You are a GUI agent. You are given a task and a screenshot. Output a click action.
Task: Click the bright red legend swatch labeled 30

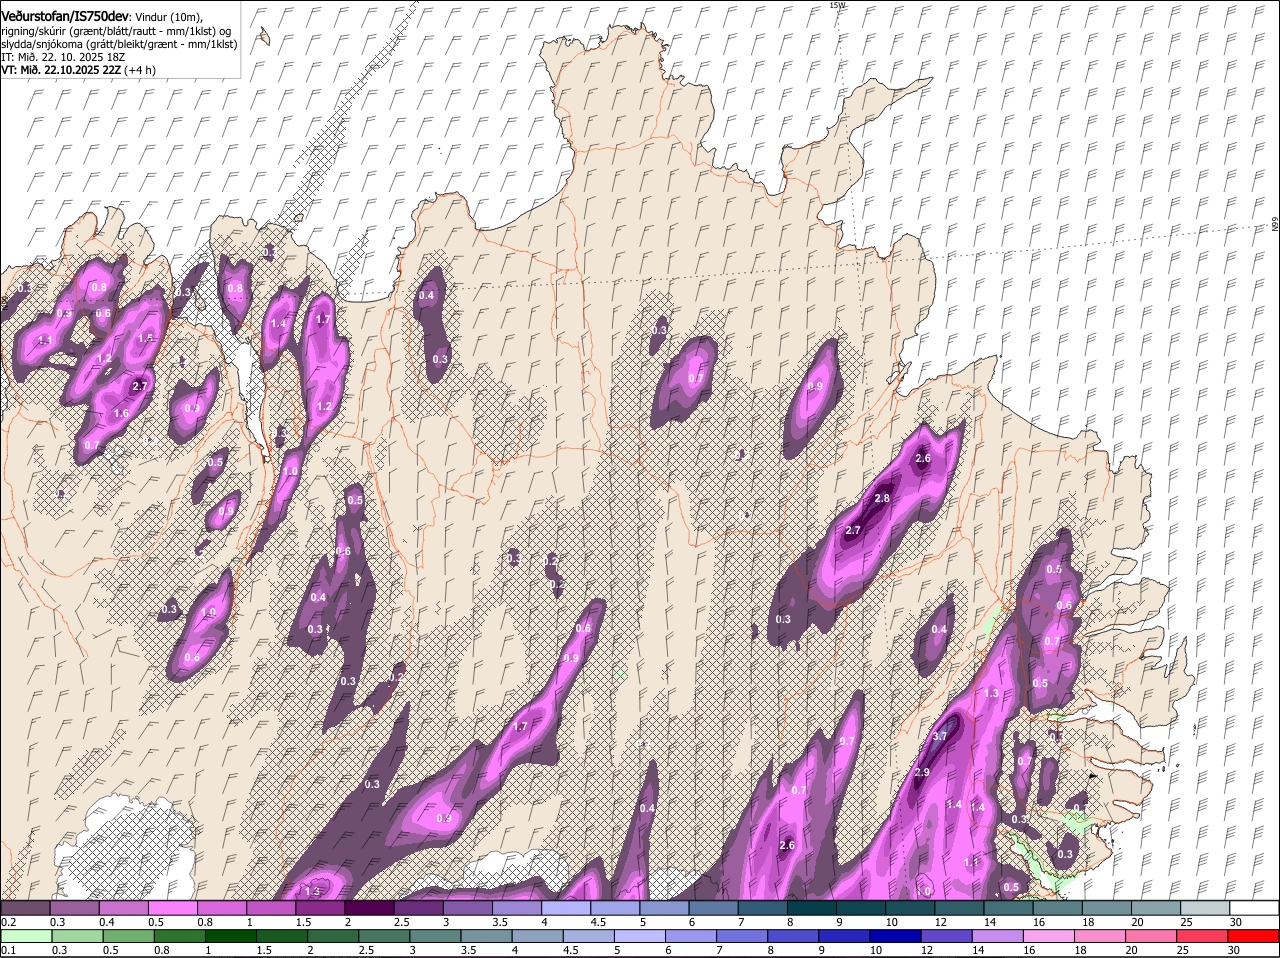pos(1254,936)
